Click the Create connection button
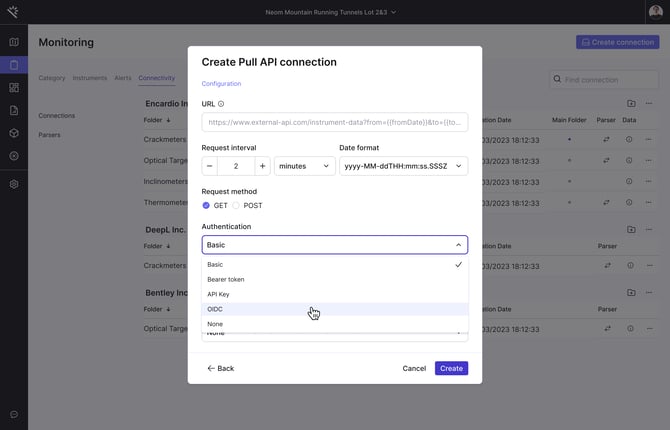Viewport: 670px width, 430px height. pyautogui.click(x=617, y=42)
